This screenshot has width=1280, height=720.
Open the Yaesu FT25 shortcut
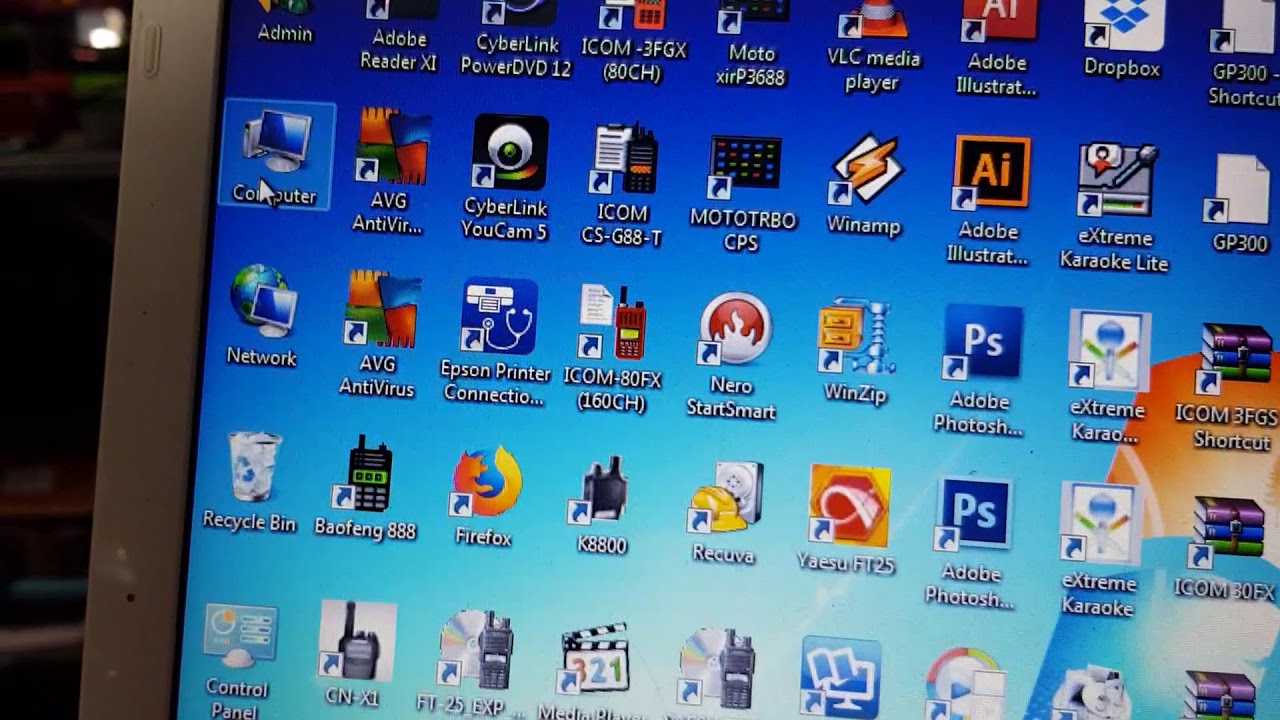click(848, 518)
